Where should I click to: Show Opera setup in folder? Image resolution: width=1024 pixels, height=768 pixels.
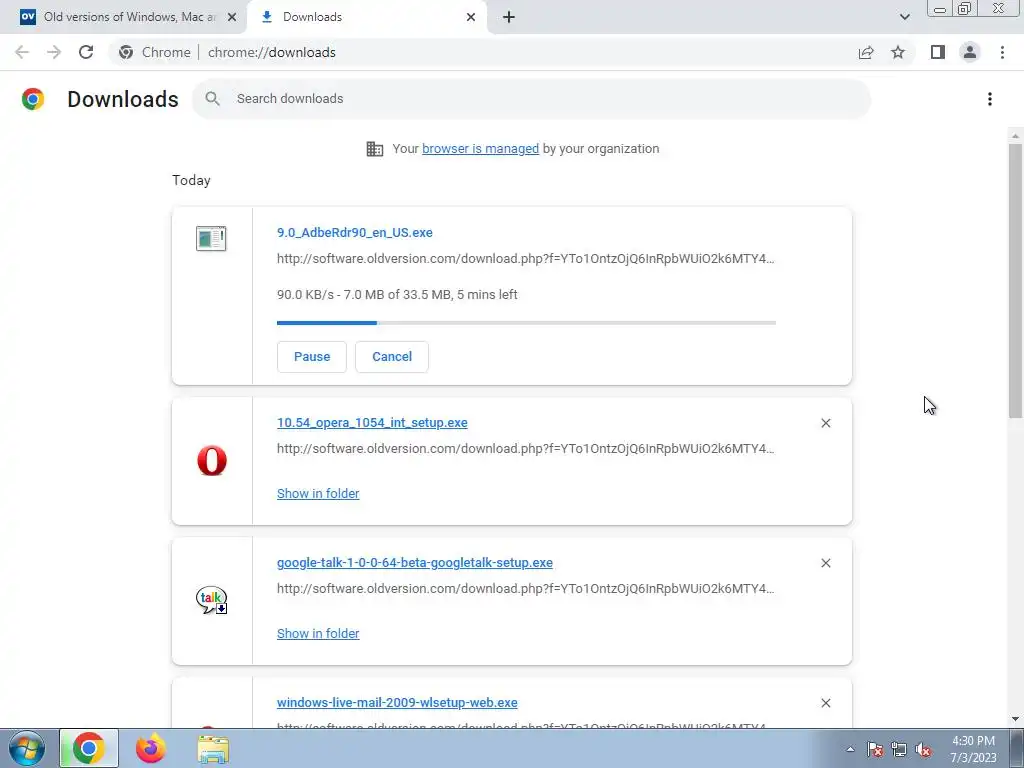[x=318, y=494]
